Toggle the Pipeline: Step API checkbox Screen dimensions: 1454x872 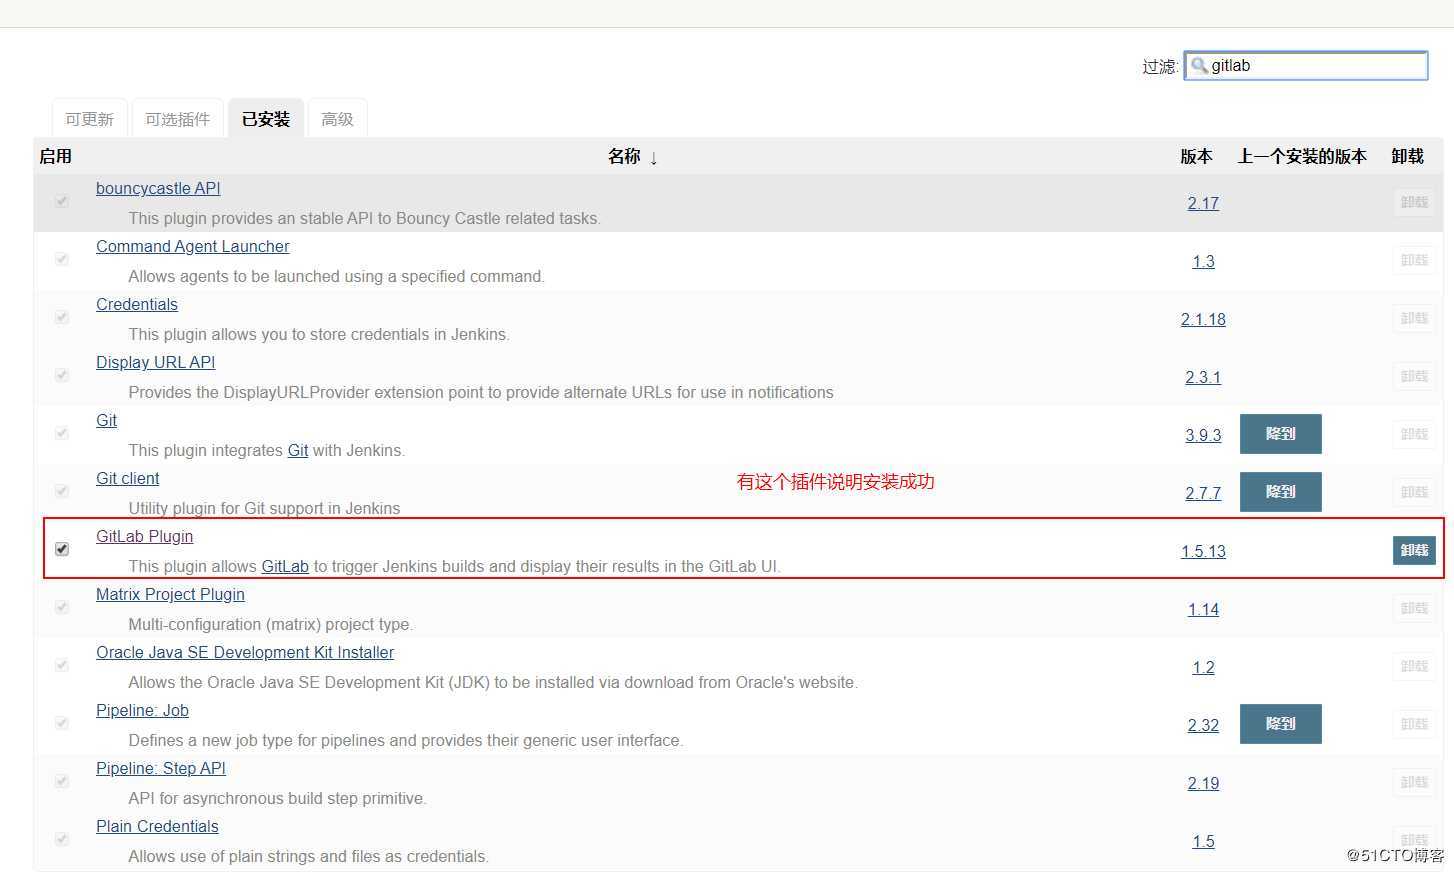tap(62, 781)
